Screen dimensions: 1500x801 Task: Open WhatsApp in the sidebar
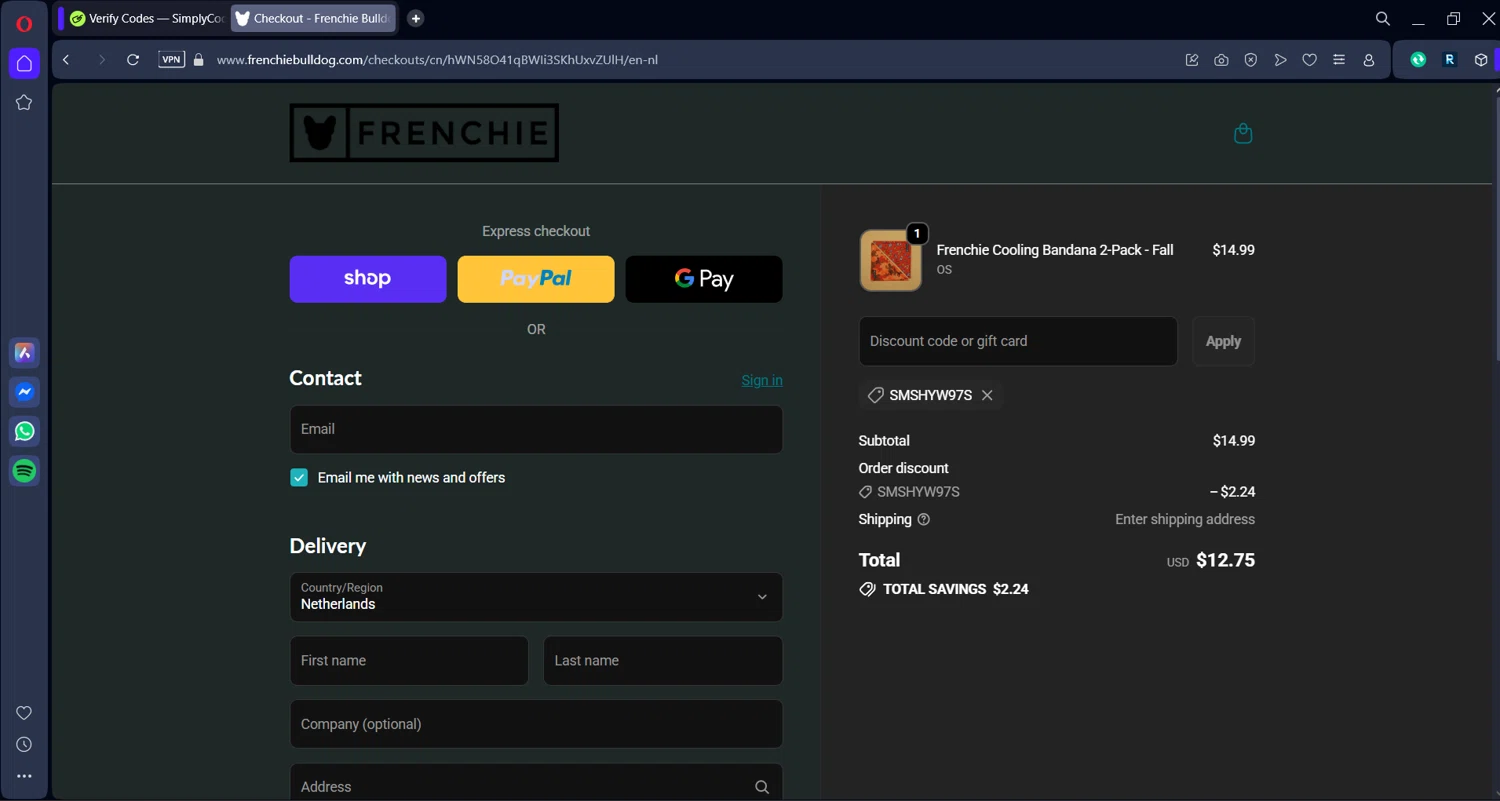tap(24, 431)
